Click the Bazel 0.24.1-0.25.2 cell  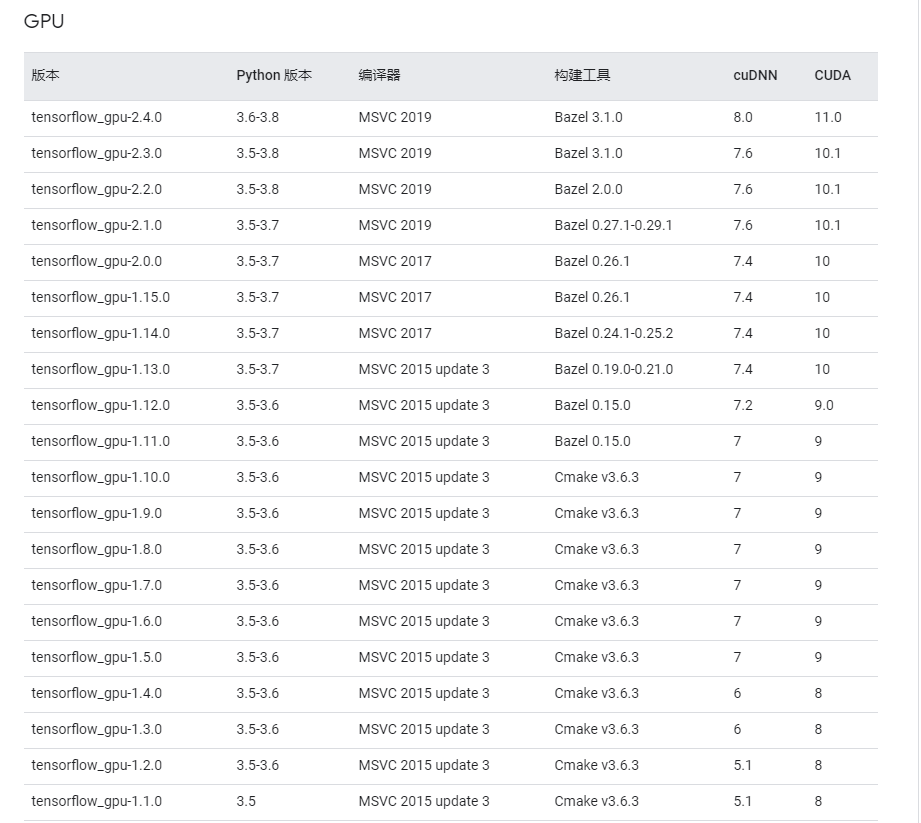coord(614,333)
